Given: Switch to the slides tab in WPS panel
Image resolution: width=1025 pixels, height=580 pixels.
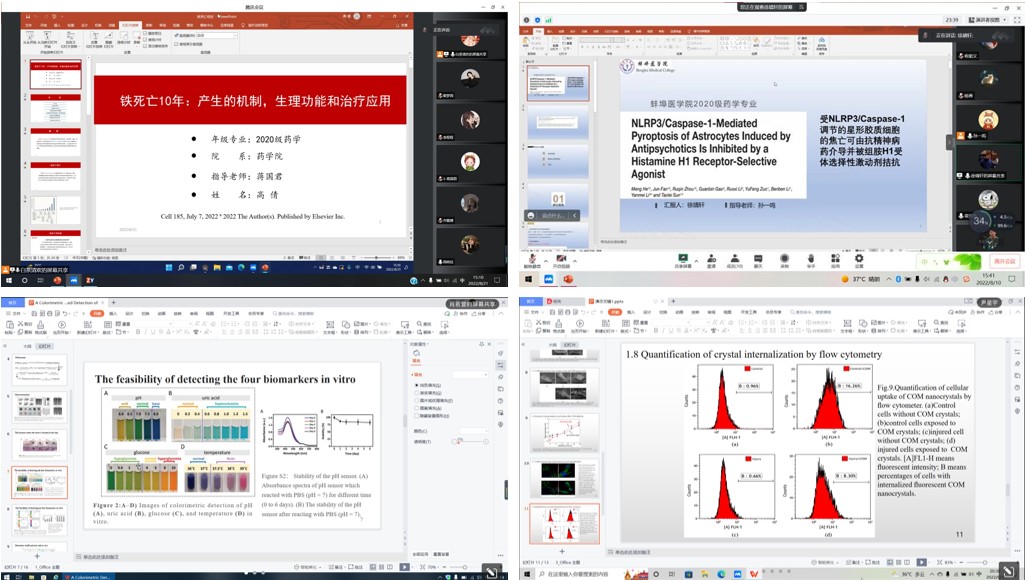Looking at the screenshot, I should [45, 346].
